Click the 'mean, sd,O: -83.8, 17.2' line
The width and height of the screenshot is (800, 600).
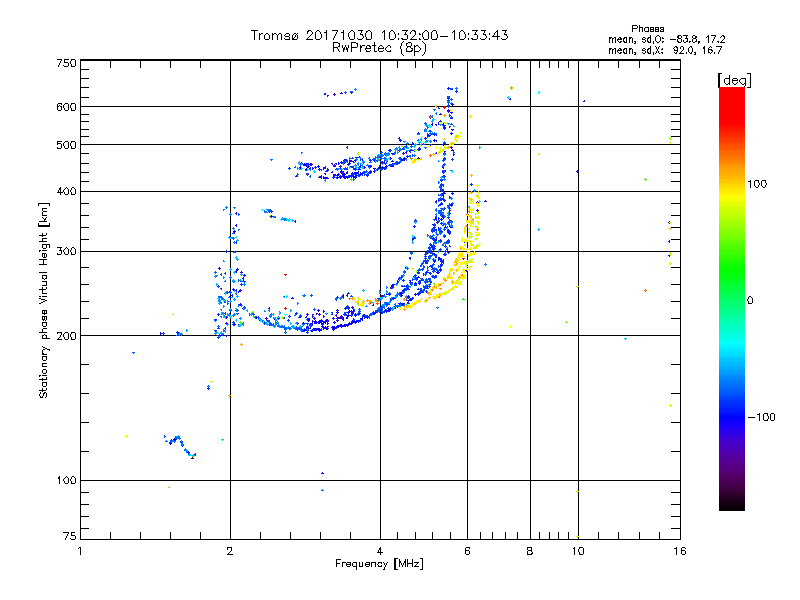click(666, 39)
